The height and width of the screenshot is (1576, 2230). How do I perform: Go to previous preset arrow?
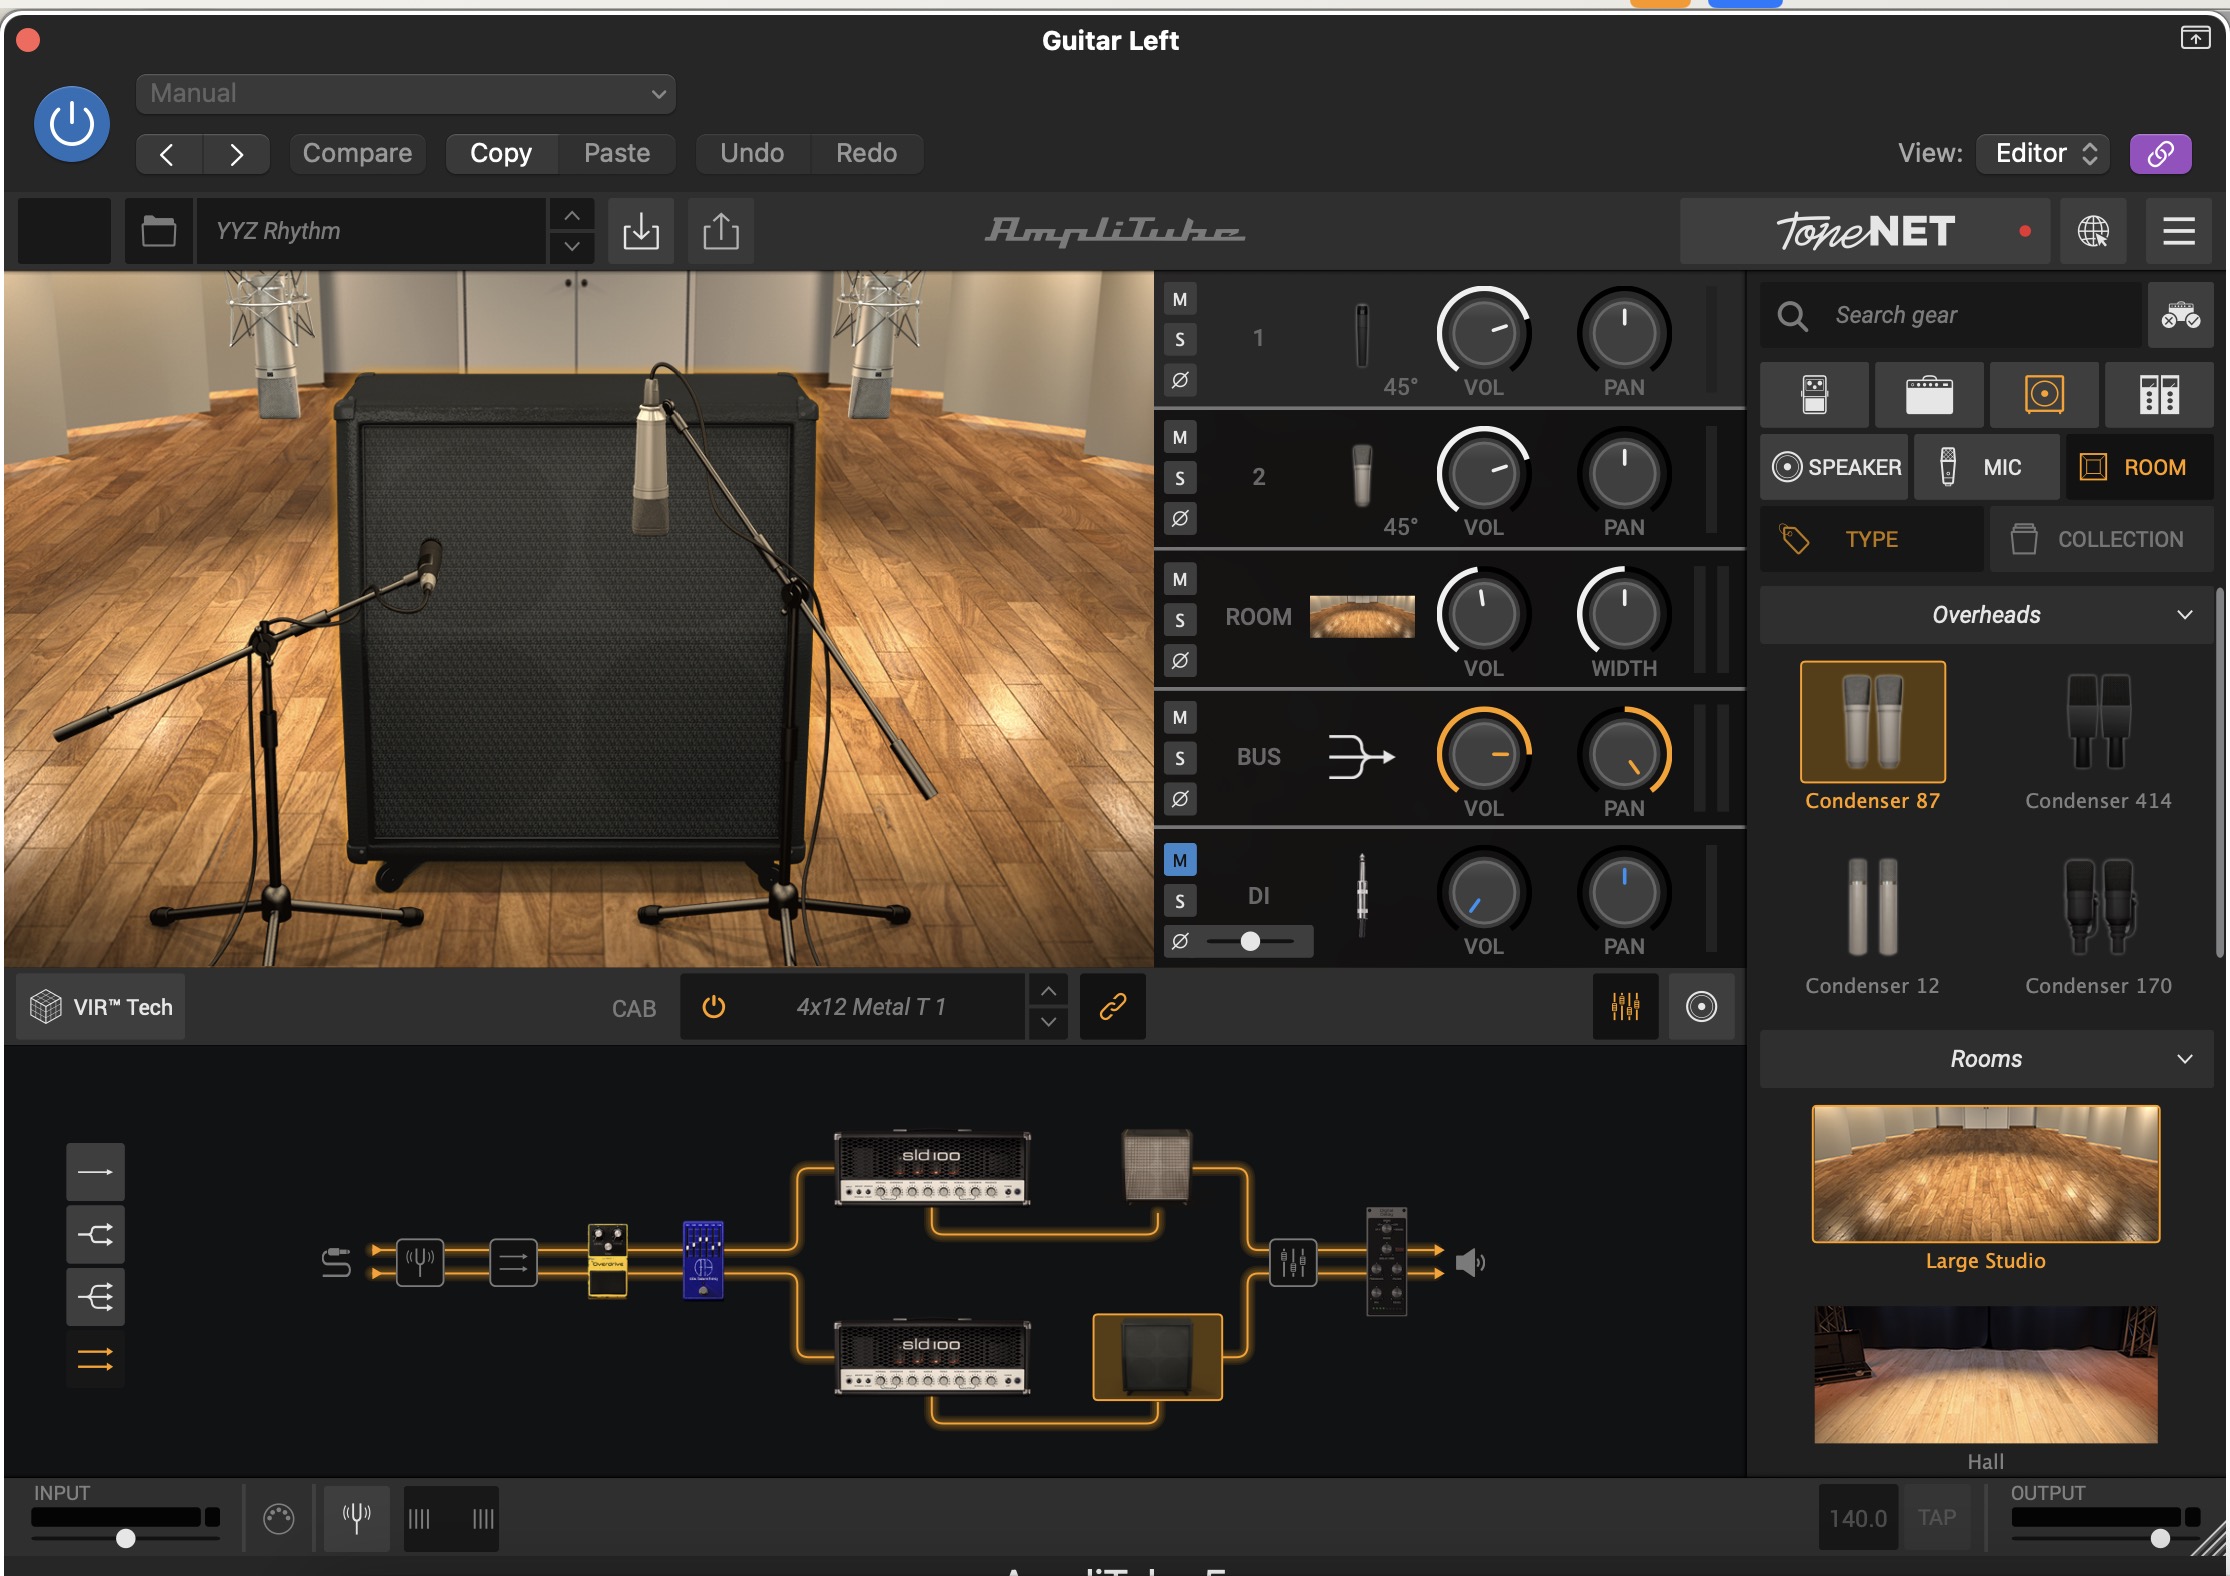click(168, 154)
